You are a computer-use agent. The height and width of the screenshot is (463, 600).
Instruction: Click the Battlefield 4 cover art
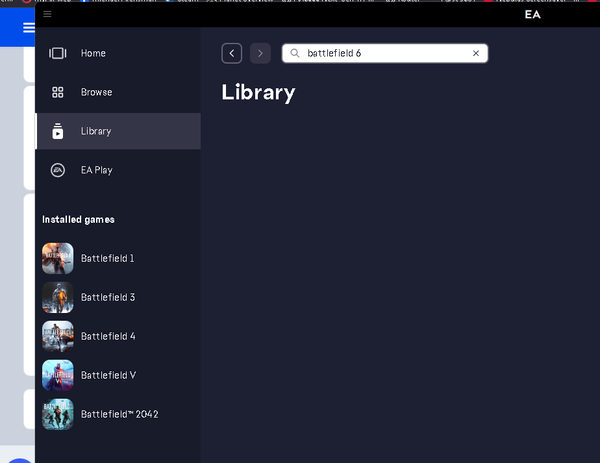coord(58,336)
